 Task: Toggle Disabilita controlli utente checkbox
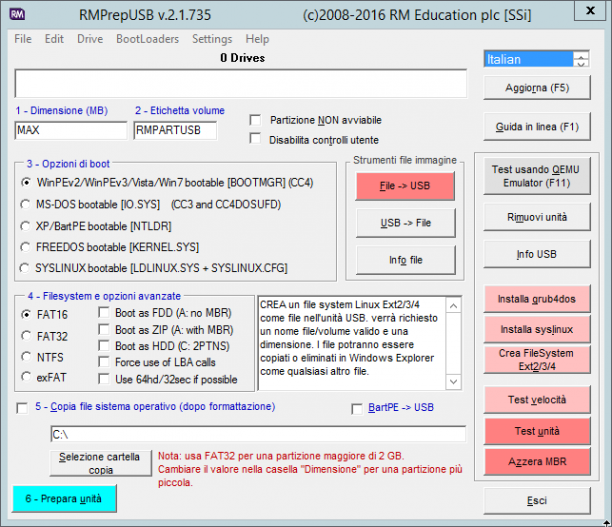pos(255,138)
